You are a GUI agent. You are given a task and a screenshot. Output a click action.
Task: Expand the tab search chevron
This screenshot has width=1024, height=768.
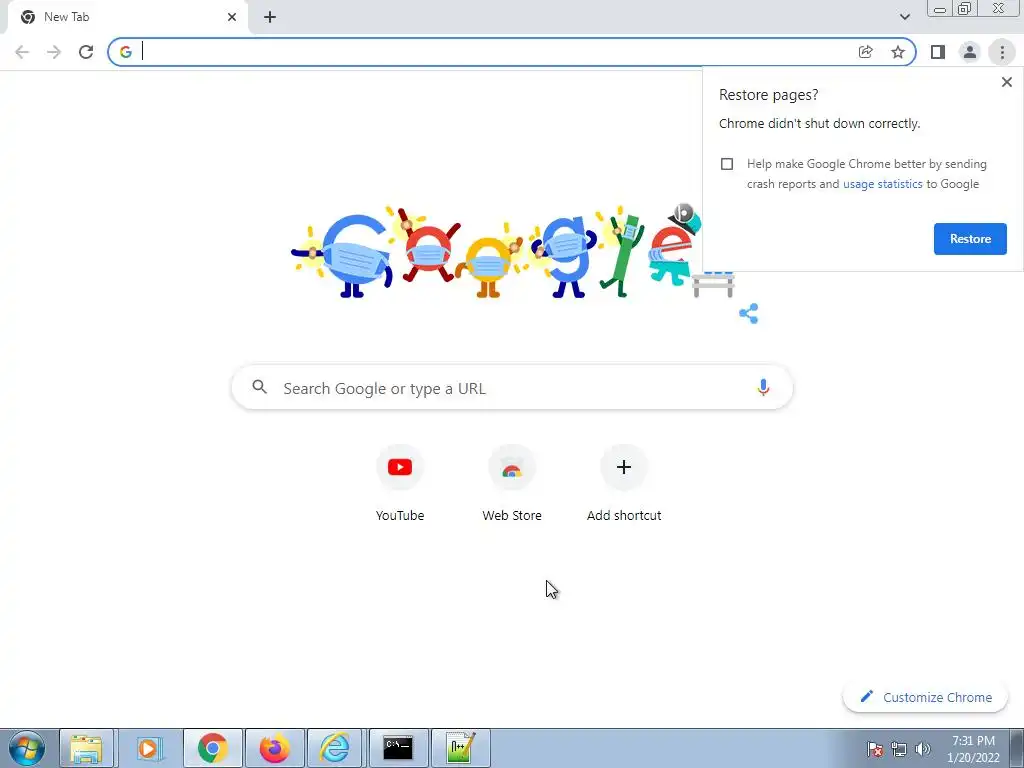point(904,17)
